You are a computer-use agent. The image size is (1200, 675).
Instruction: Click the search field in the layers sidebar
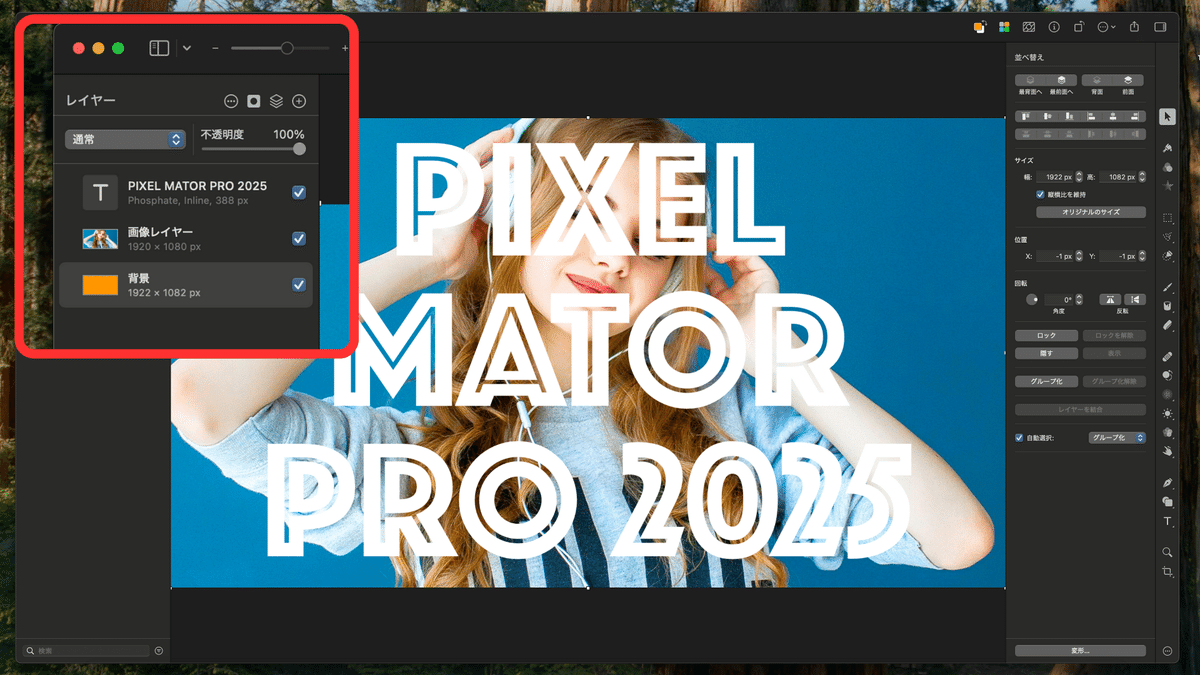(87, 651)
